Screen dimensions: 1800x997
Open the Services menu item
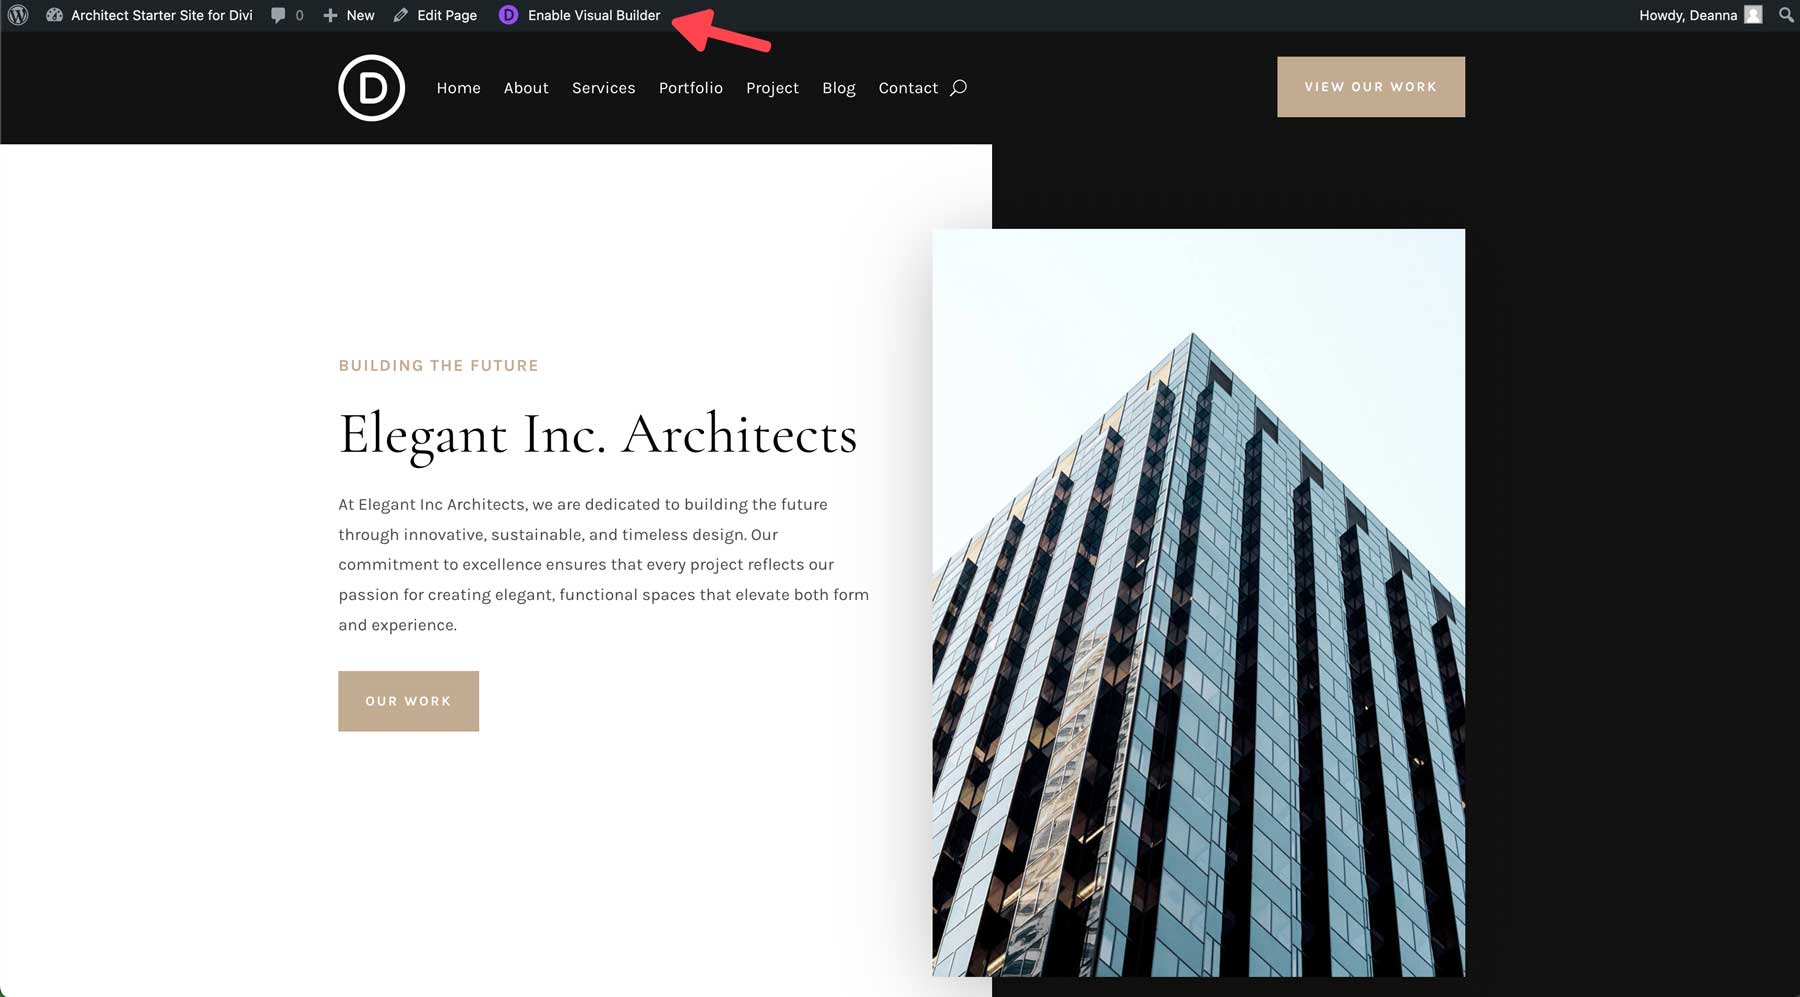(x=603, y=88)
